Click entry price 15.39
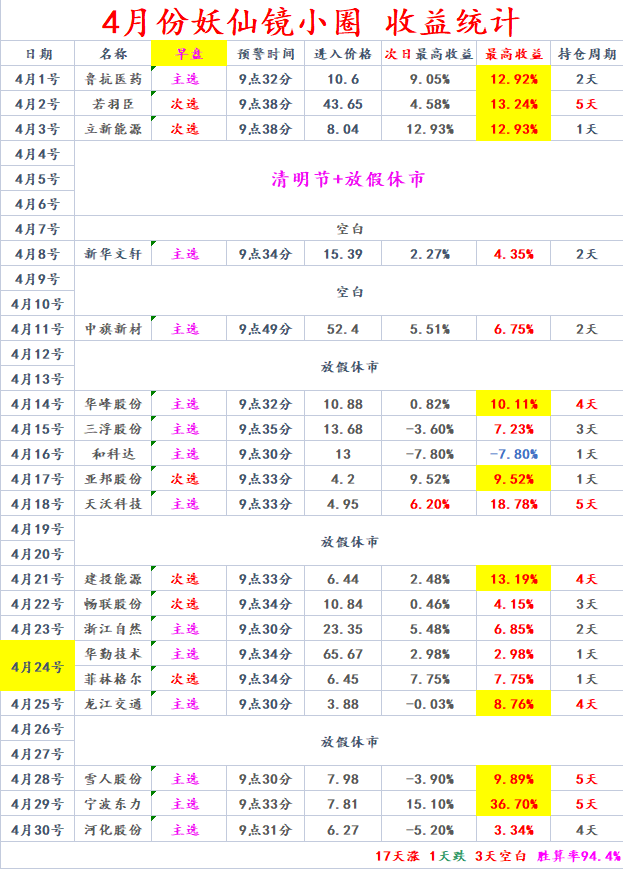Viewport: 623px width, 869px height. [x=343, y=254]
